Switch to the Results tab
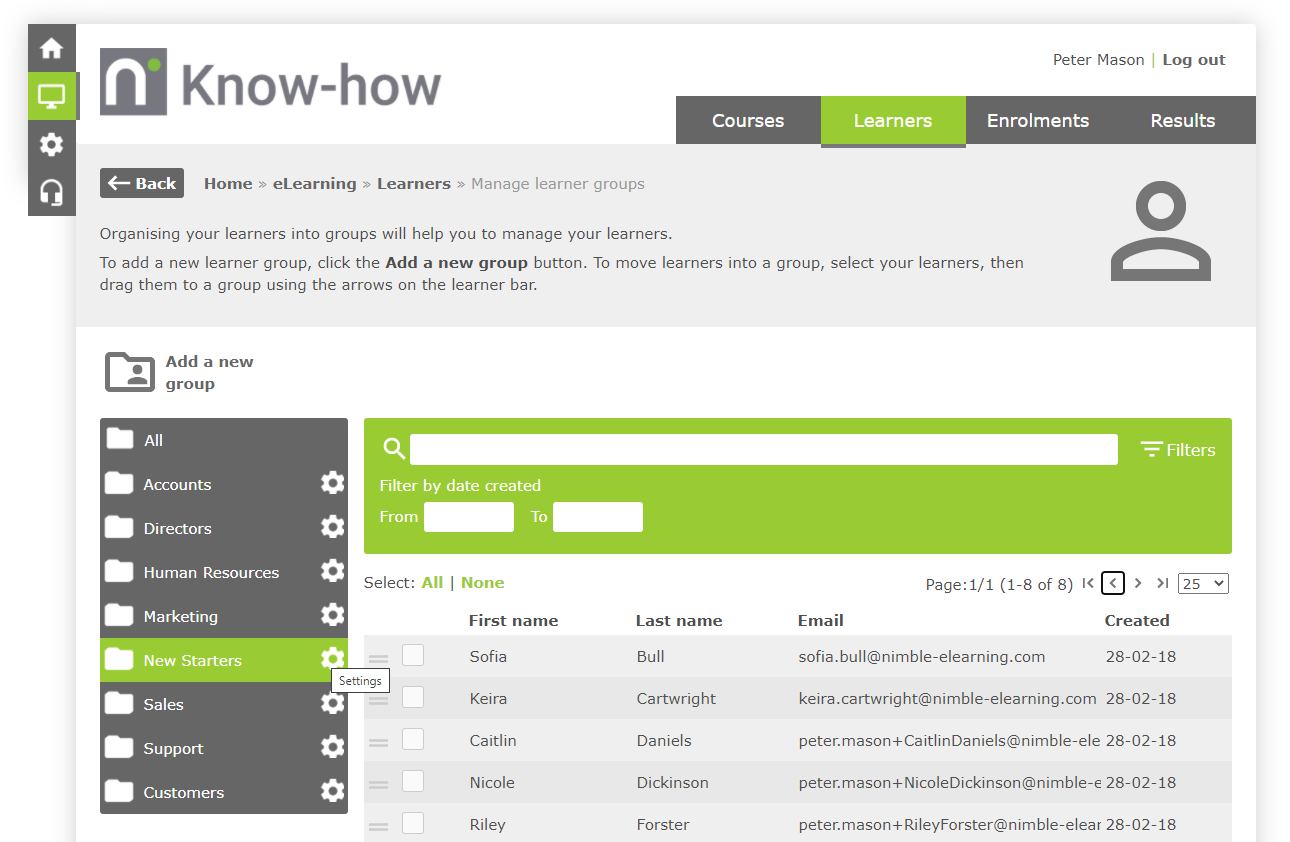Viewport: 1290px width, 842px height. (x=1183, y=121)
